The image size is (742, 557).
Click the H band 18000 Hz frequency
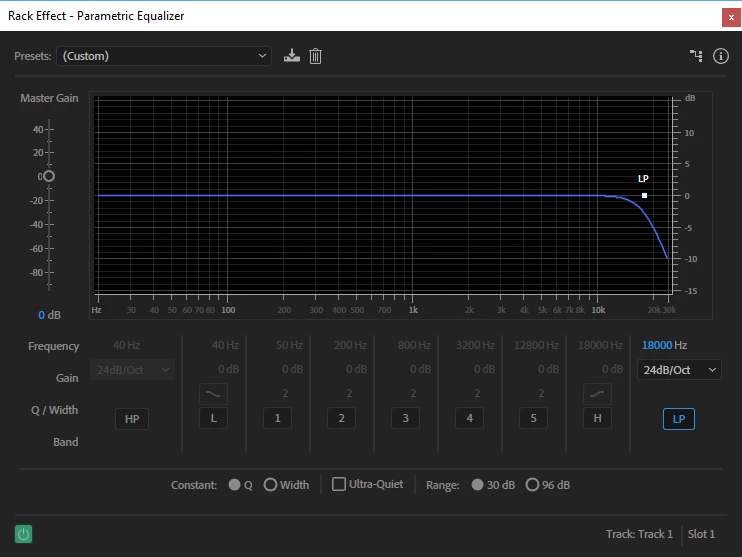coord(600,345)
